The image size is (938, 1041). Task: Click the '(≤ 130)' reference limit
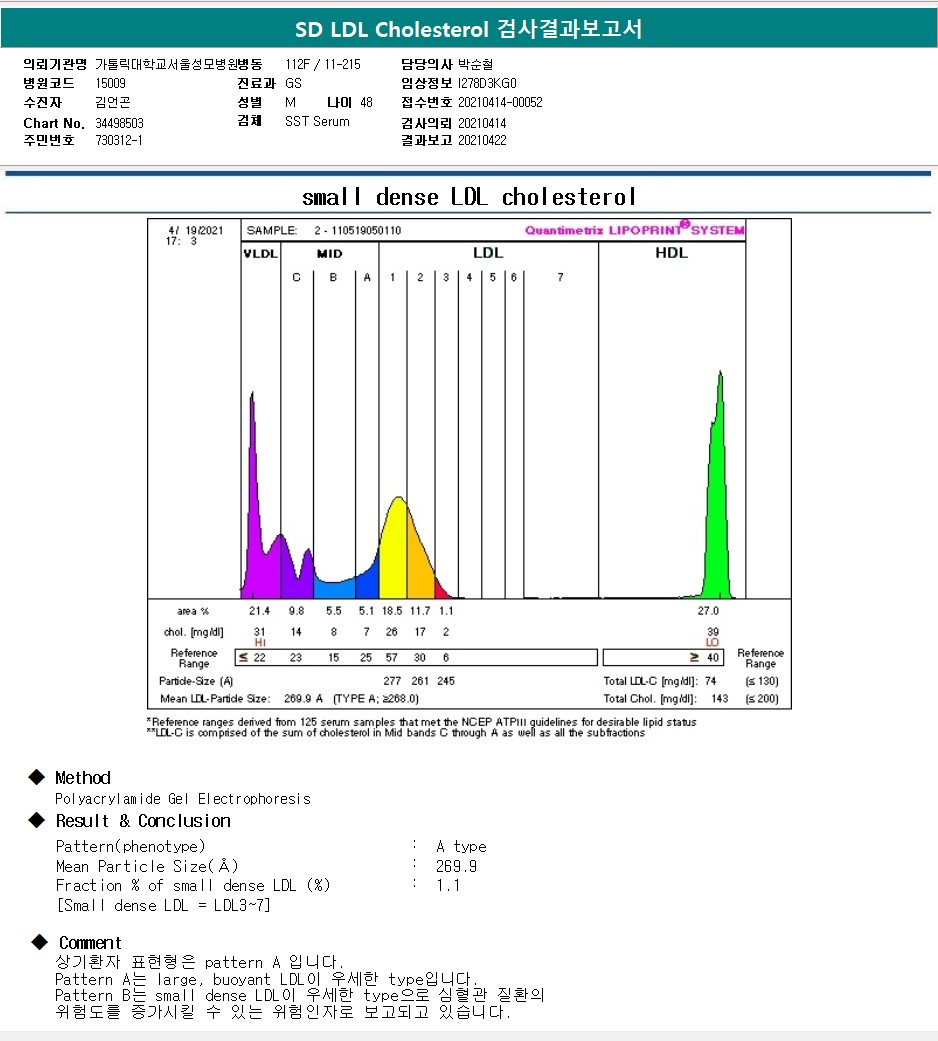pos(761,681)
